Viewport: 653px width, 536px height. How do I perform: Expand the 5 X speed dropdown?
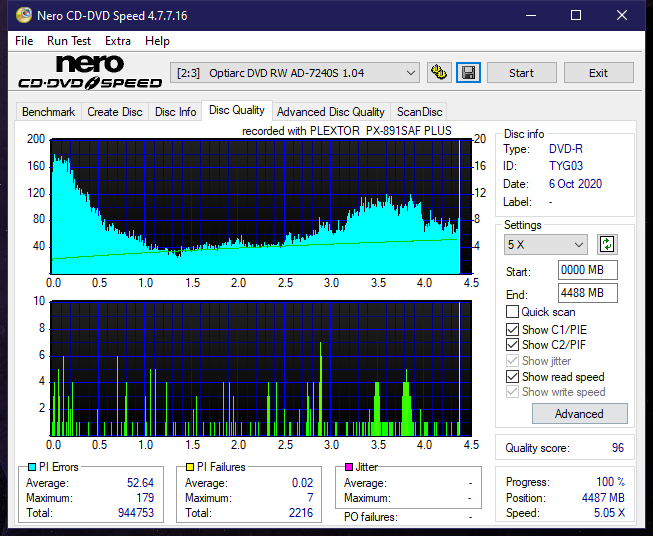point(546,244)
